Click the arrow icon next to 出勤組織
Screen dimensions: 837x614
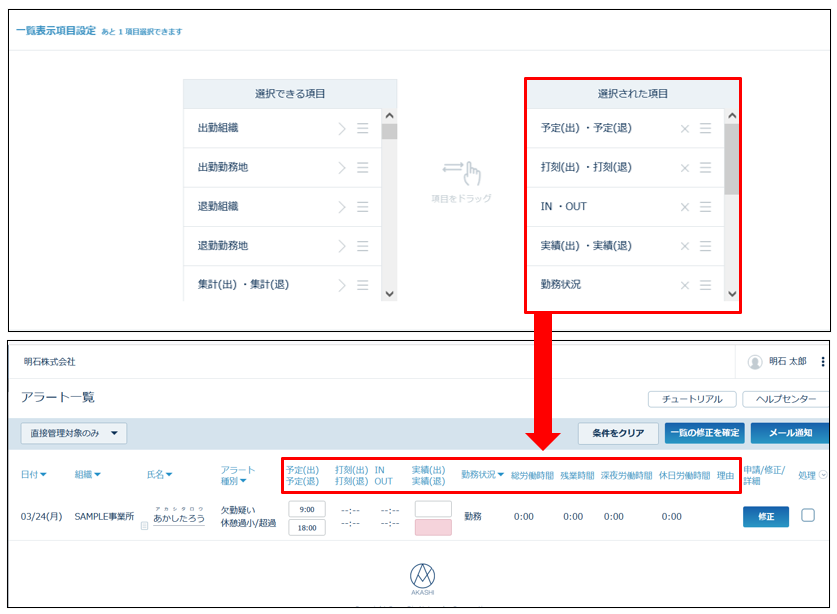click(x=341, y=128)
